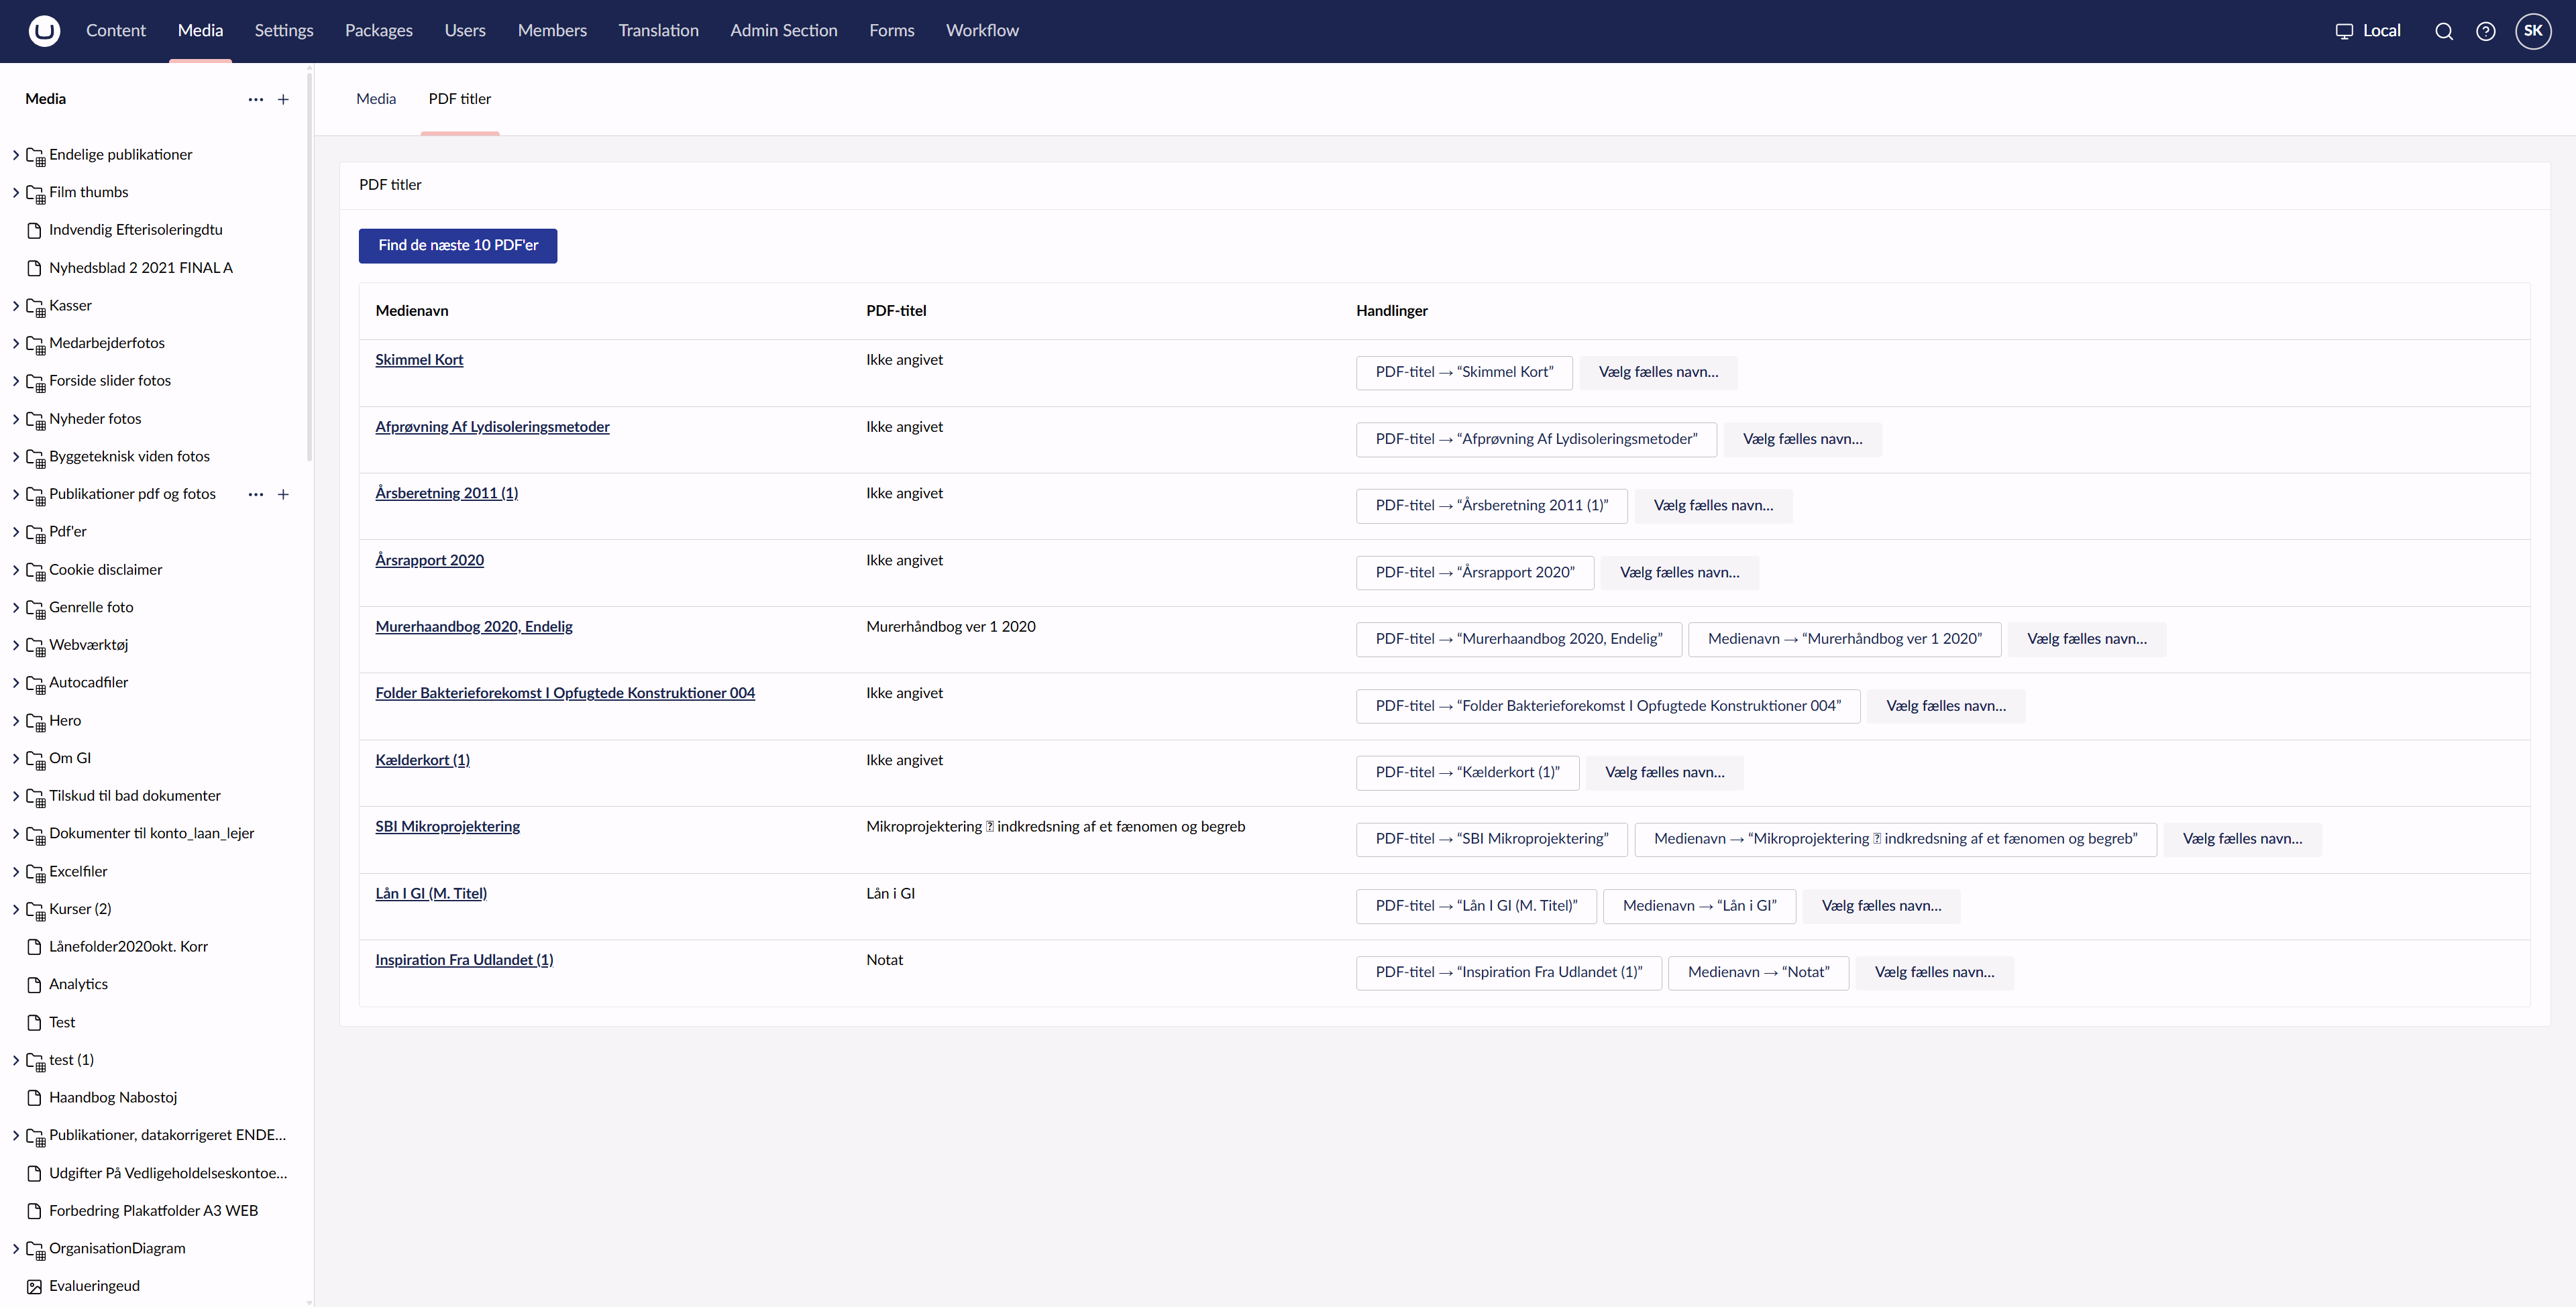Click Find de næste 10 PDF'er button
2576x1307 pixels.
[x=458, y=246]
